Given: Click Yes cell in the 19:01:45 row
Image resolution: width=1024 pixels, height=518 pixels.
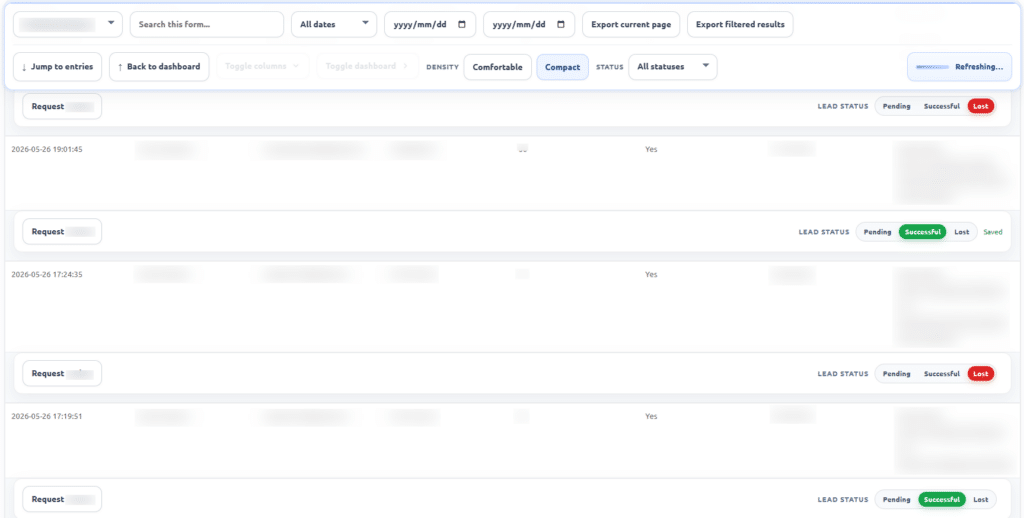Looking at the screenshot, I should tap(651, 149).
